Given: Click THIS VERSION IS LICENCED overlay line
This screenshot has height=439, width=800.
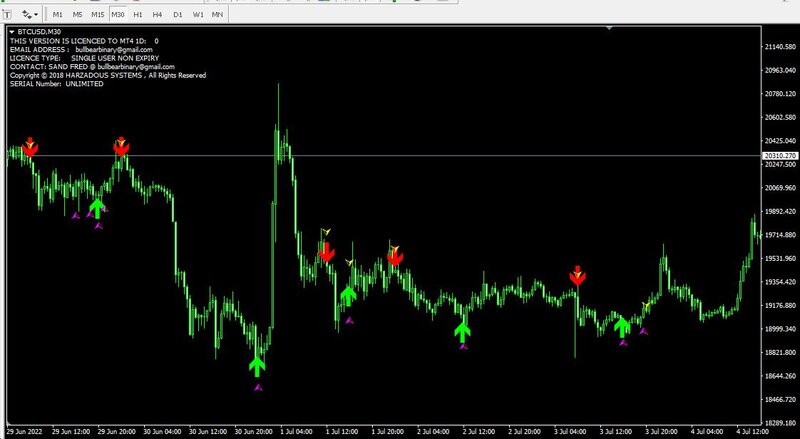Looking at the screenshot, I should point(84,41).
